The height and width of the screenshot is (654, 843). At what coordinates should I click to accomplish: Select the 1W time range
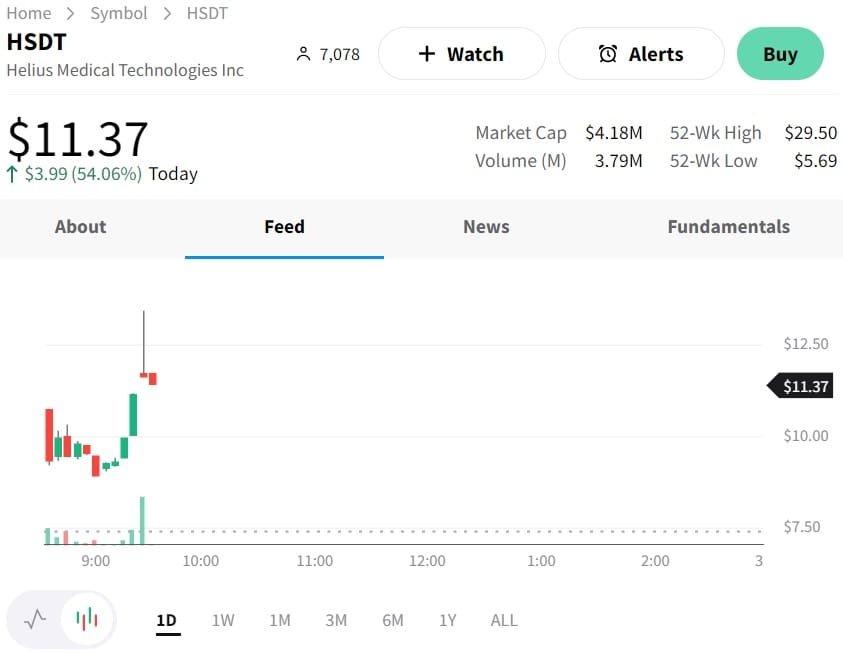coord(223,620)
